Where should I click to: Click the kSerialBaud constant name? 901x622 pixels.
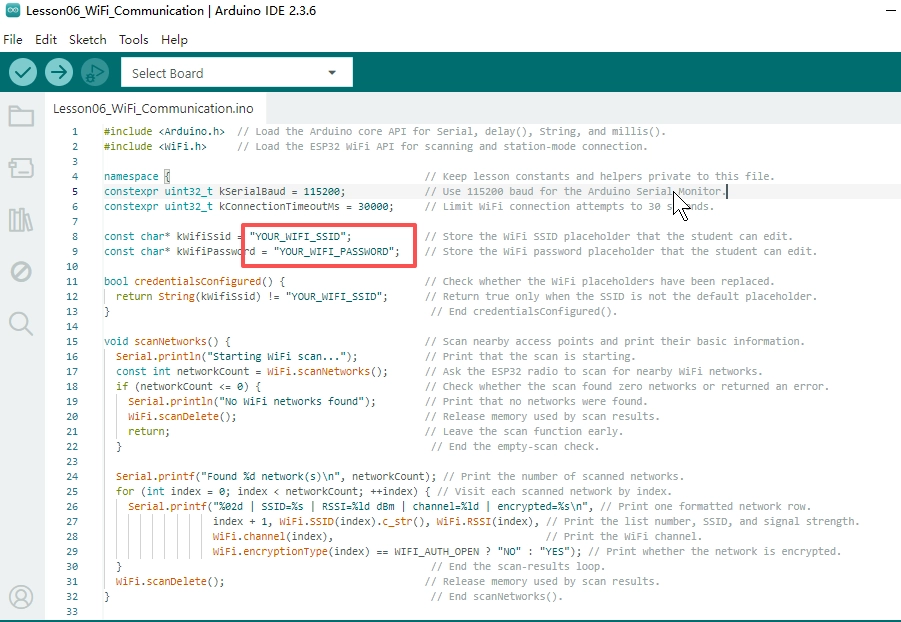[252, 191]
